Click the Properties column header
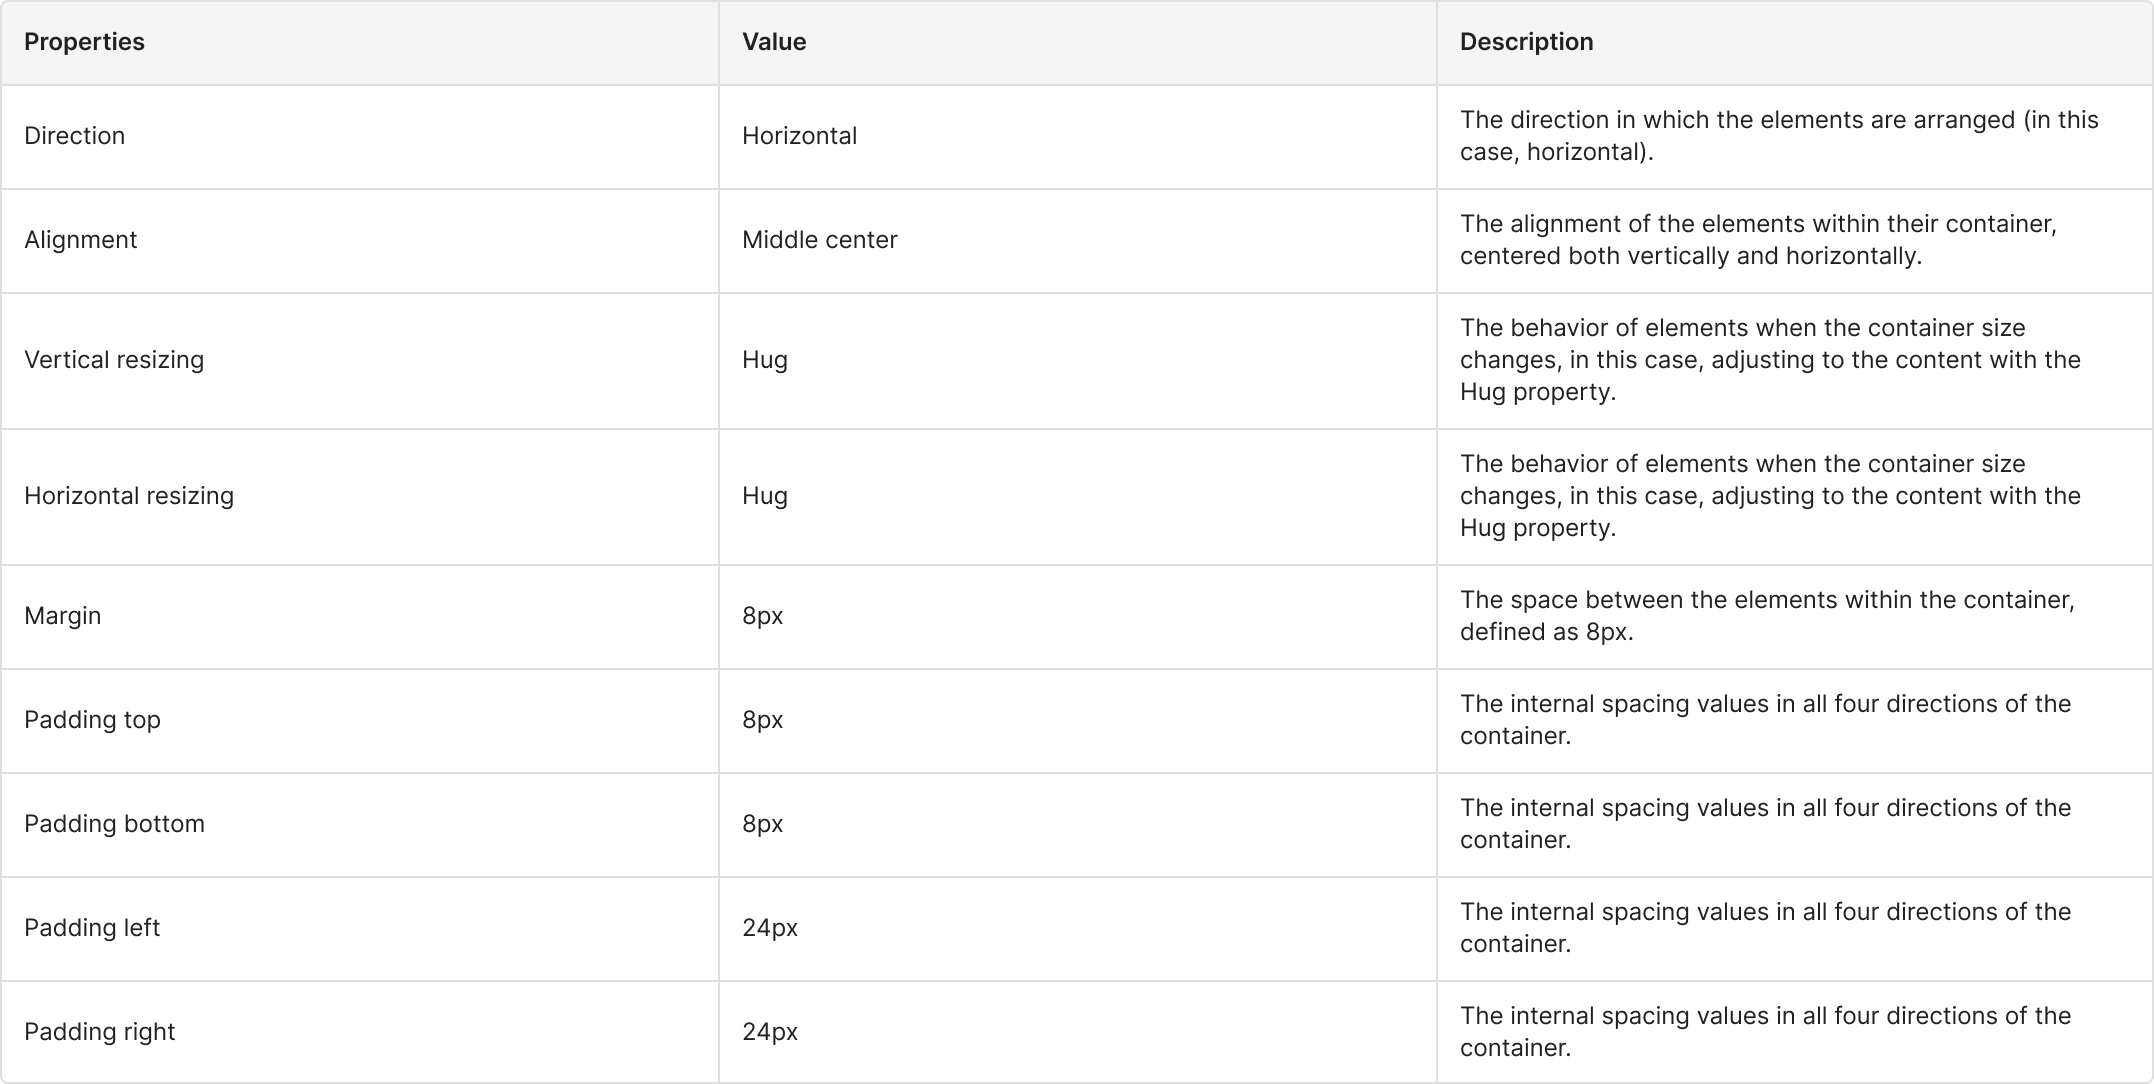Viewport: 2154px width, 1084px height. pos(85,42)
